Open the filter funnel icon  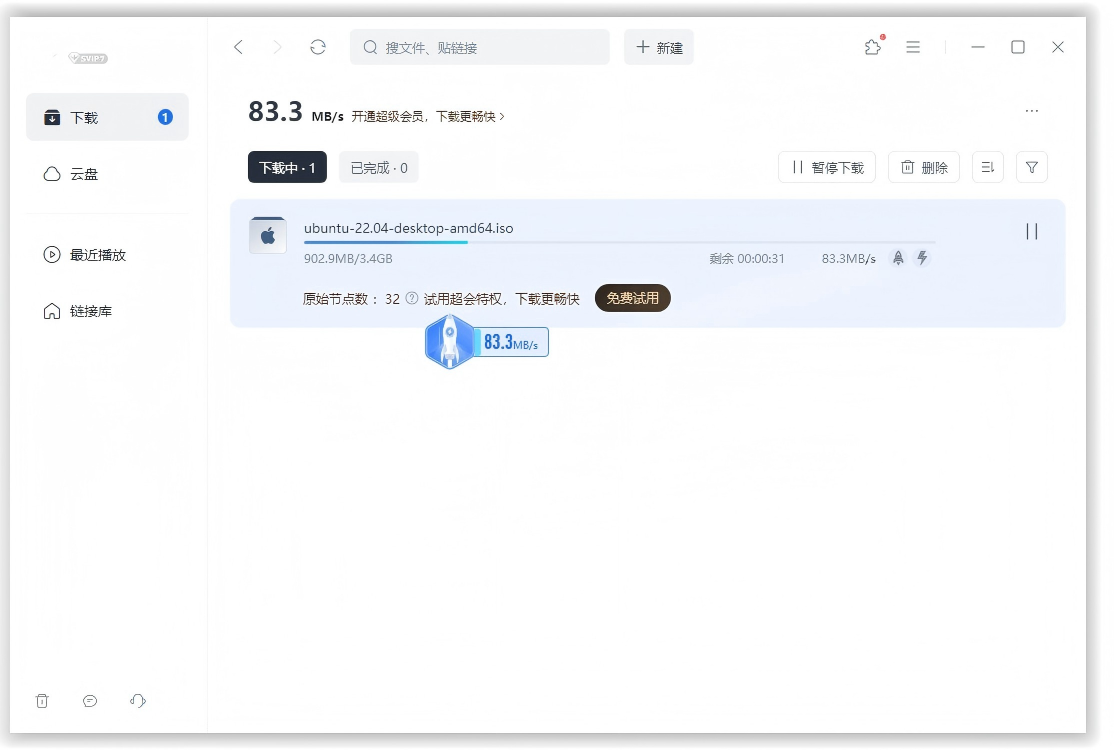[x=1032, y=168]
